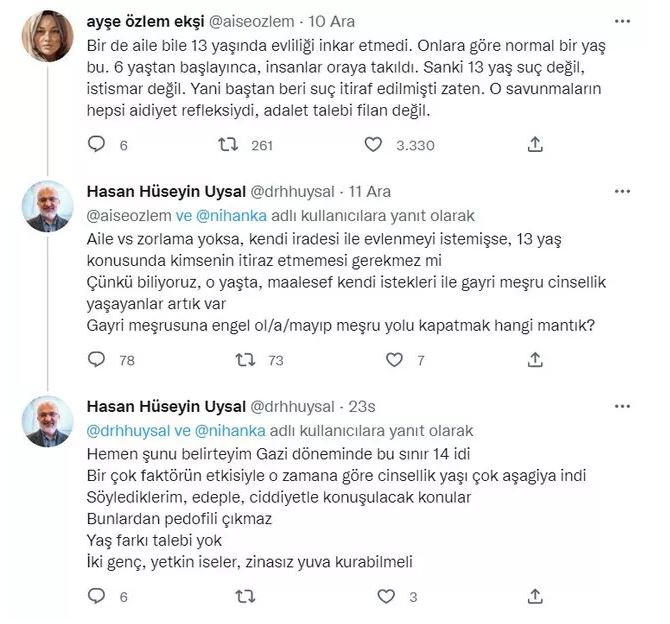The width and height of the screenshot is (670, 624).
Task: Retweet ayşe özlem ekşi's tweet
Action: 231,145
